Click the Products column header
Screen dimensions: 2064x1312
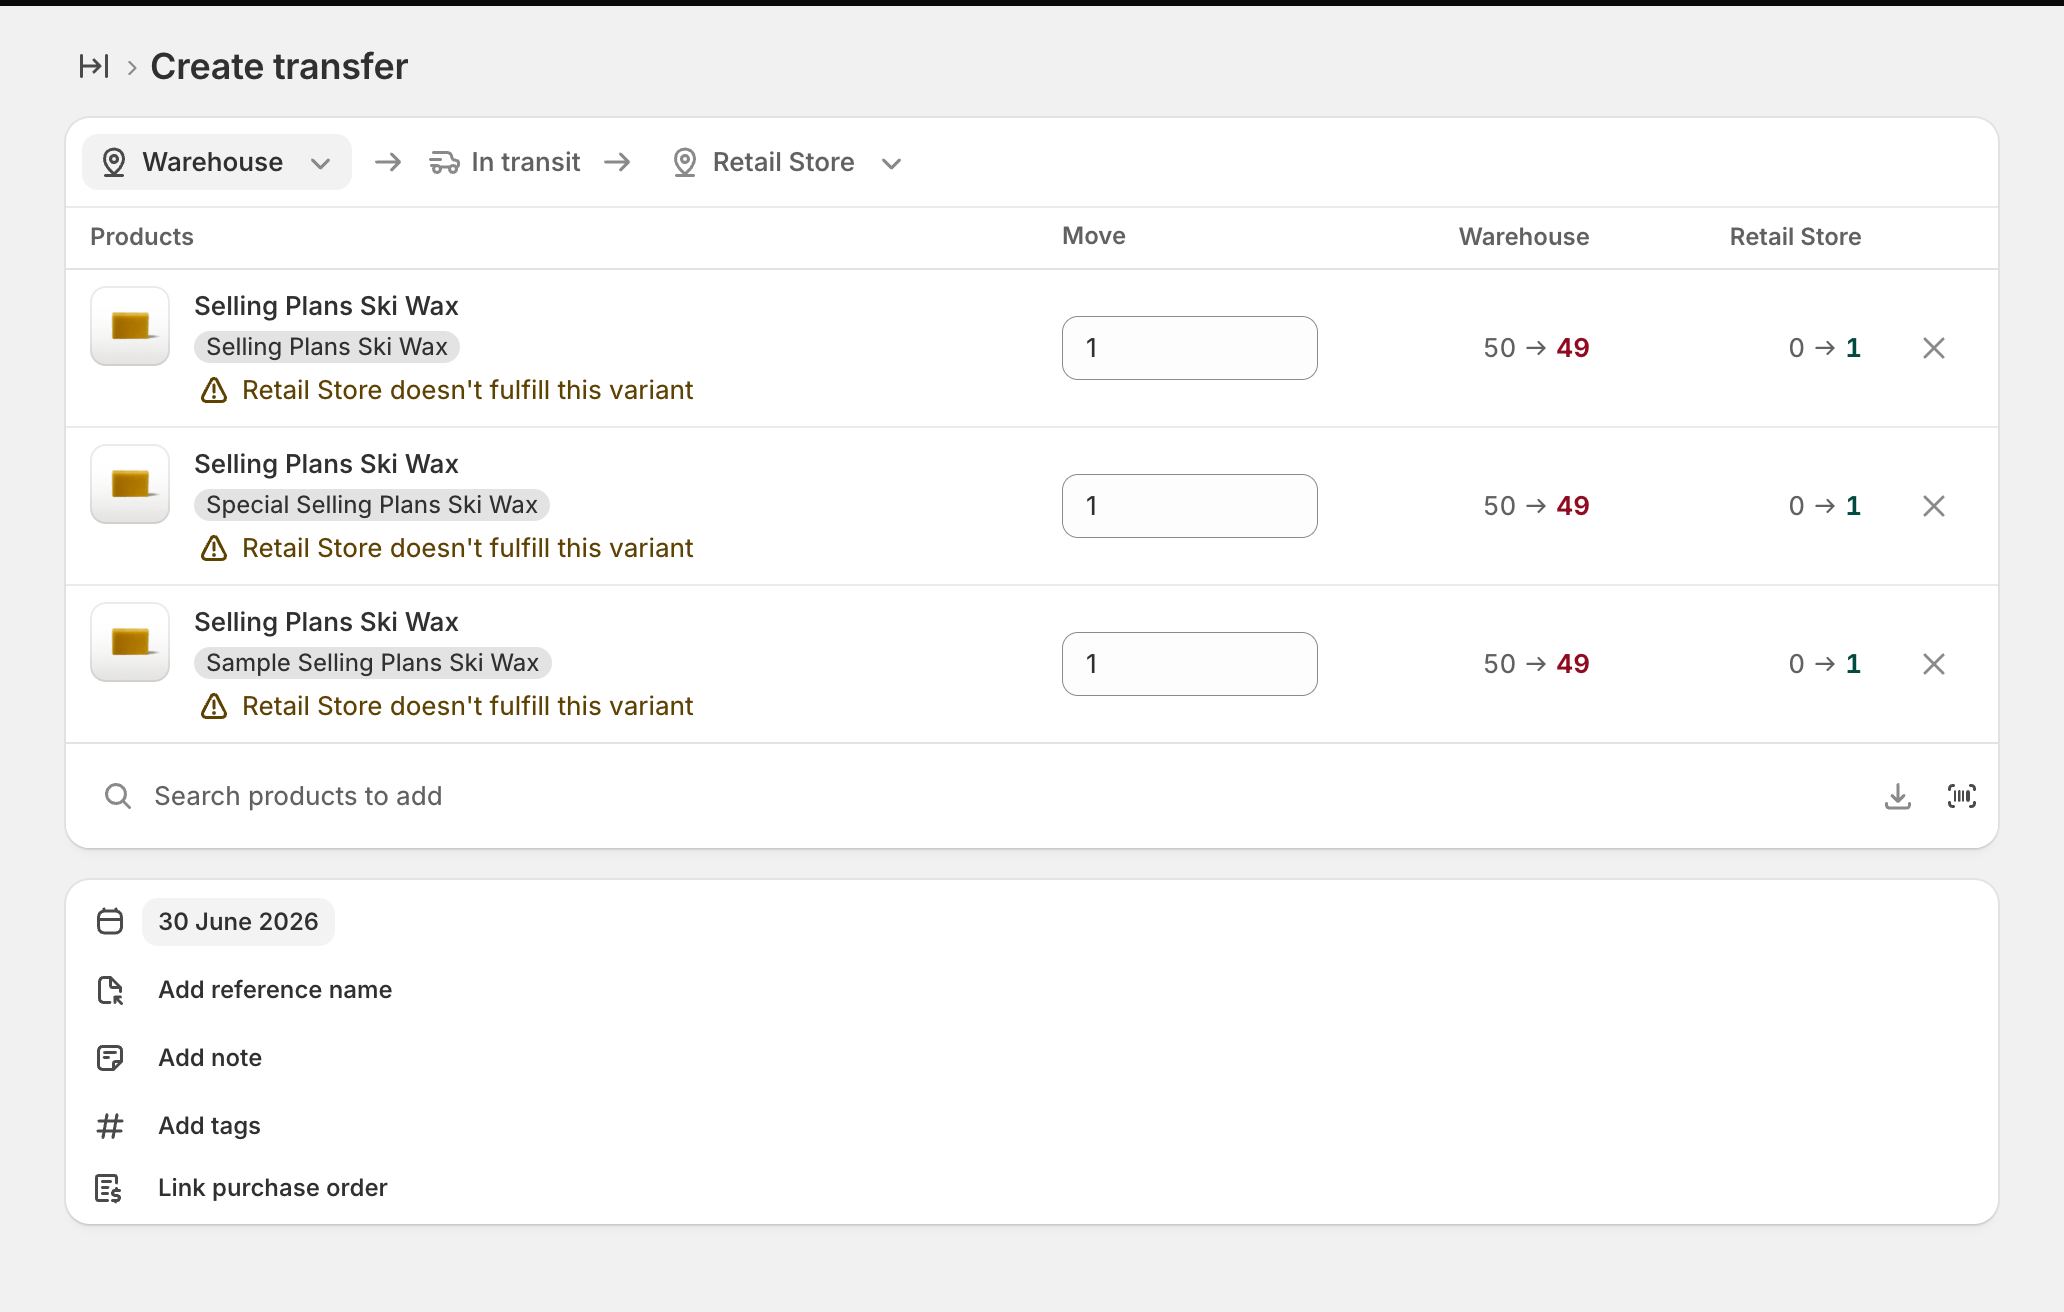click(x=142, y=237)
